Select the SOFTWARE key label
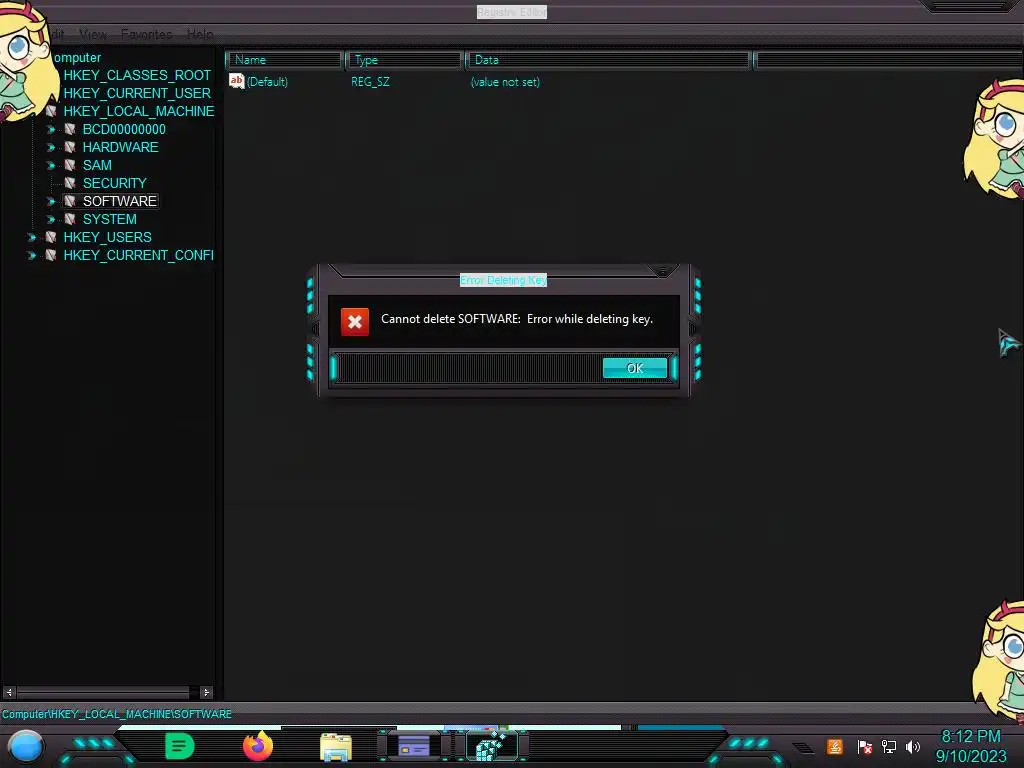The width and height of the screenshot is (1024, 768). coord(120,201)
